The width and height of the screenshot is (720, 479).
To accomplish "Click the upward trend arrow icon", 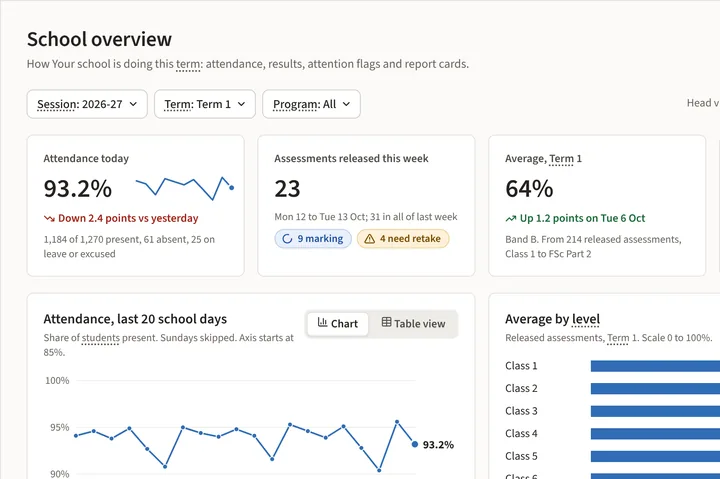I will tap(511, 219).
